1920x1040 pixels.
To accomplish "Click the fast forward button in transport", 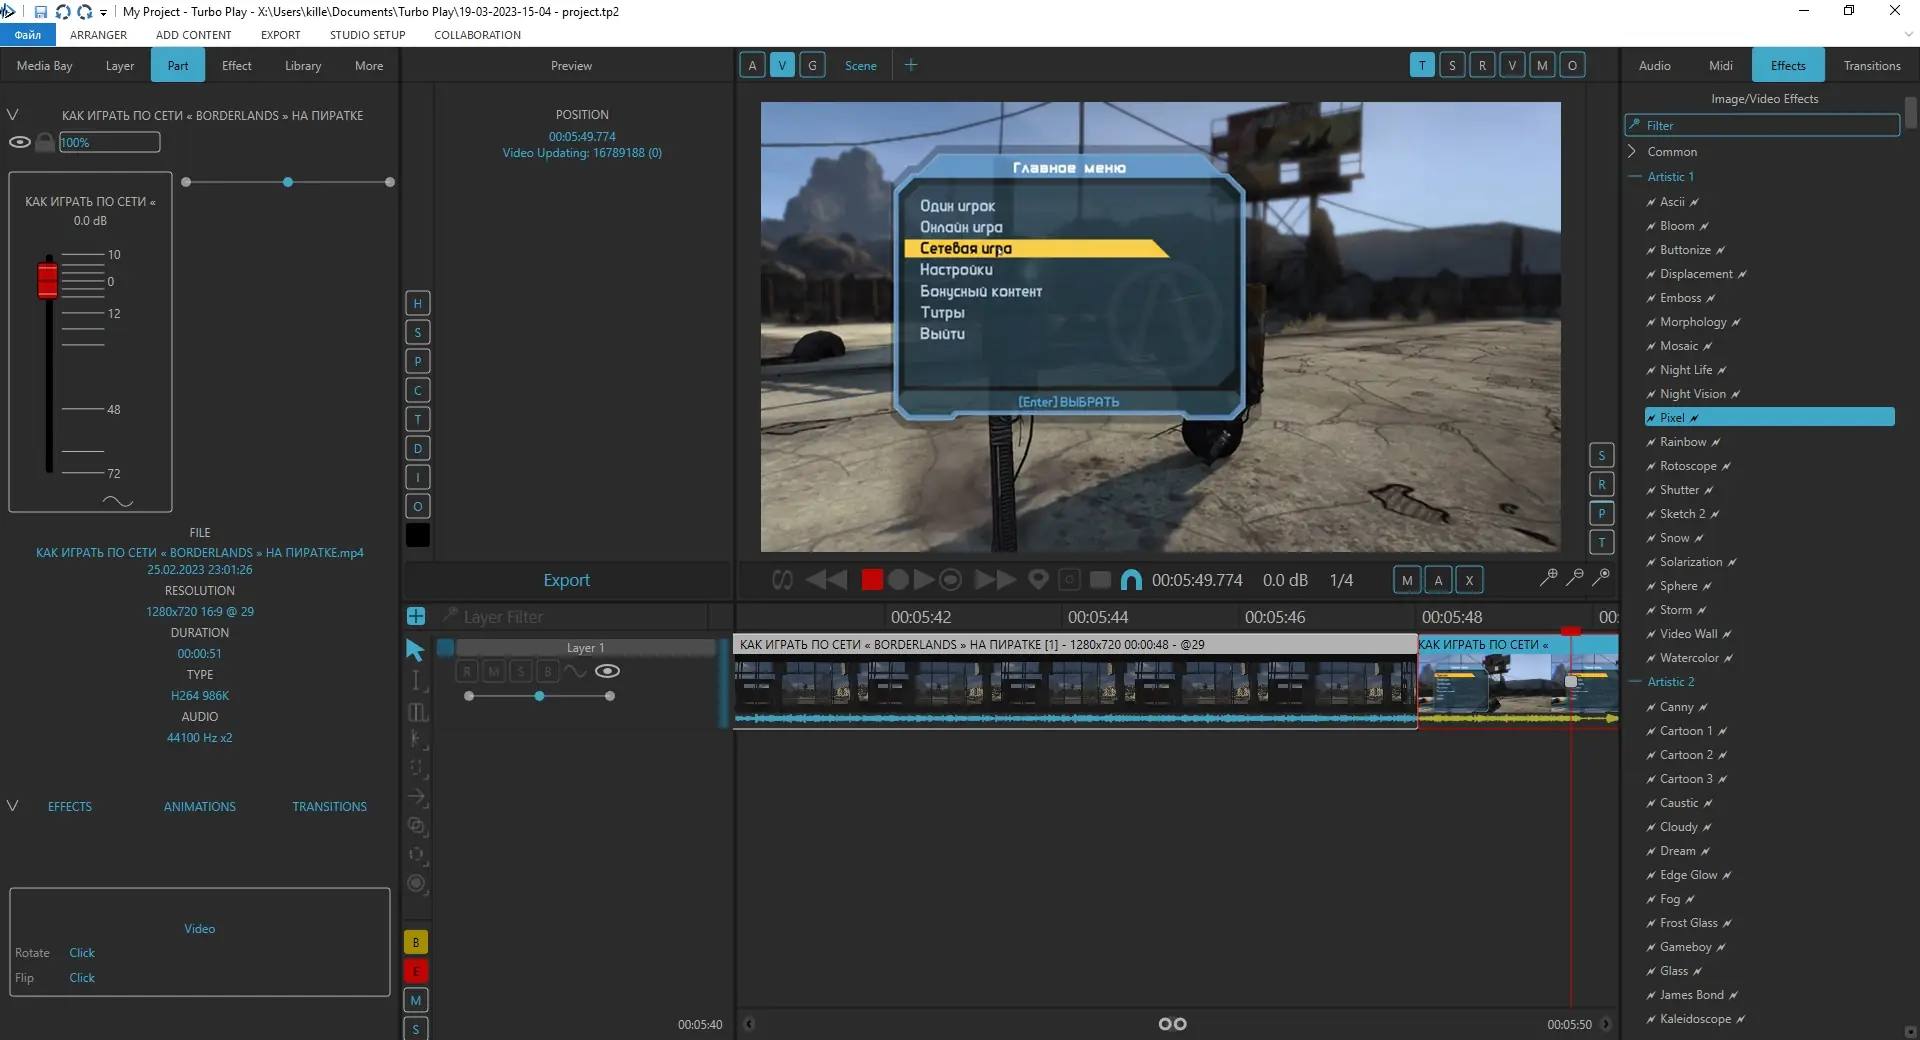I will (x=995, y=580).
